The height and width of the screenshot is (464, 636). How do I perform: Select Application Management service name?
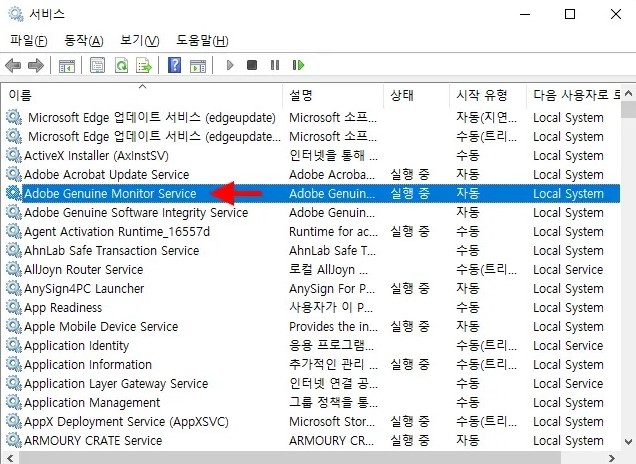[x=92, y=403]
